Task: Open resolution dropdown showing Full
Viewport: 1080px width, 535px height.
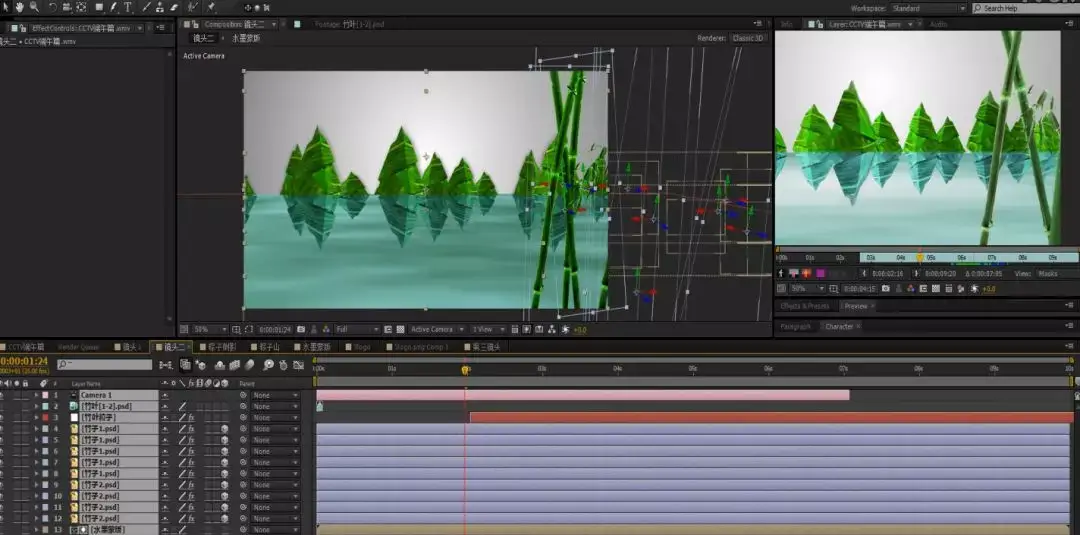Action: (357, 329)
